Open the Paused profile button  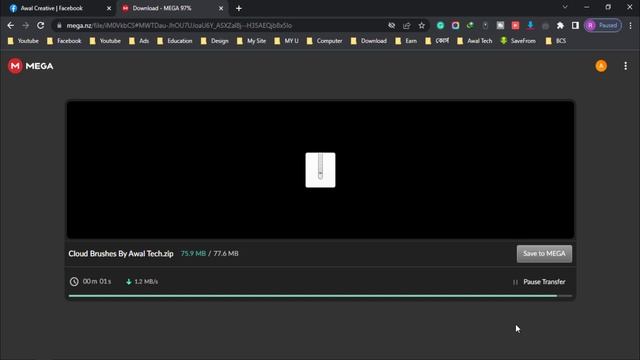tap(603, 25)
